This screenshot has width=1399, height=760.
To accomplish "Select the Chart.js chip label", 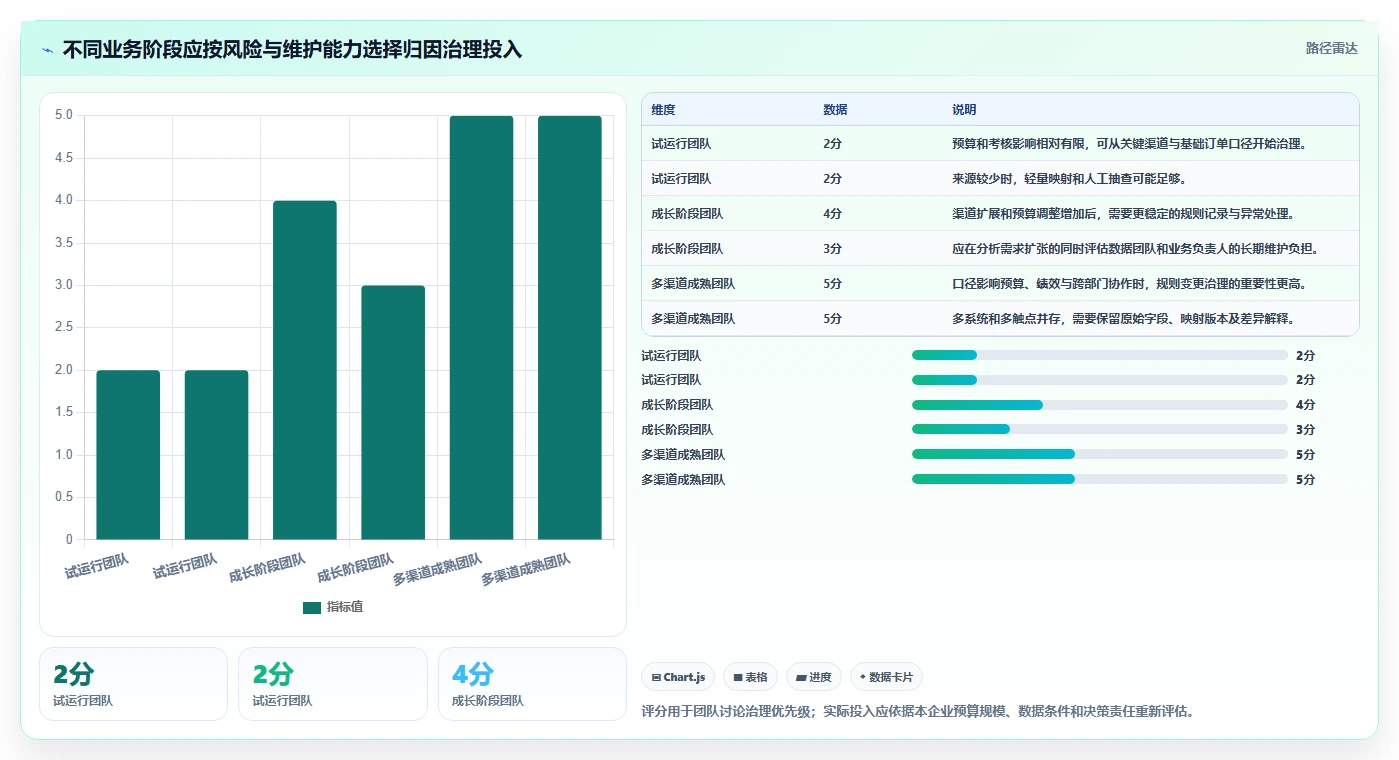I will [x=684, y=677].
